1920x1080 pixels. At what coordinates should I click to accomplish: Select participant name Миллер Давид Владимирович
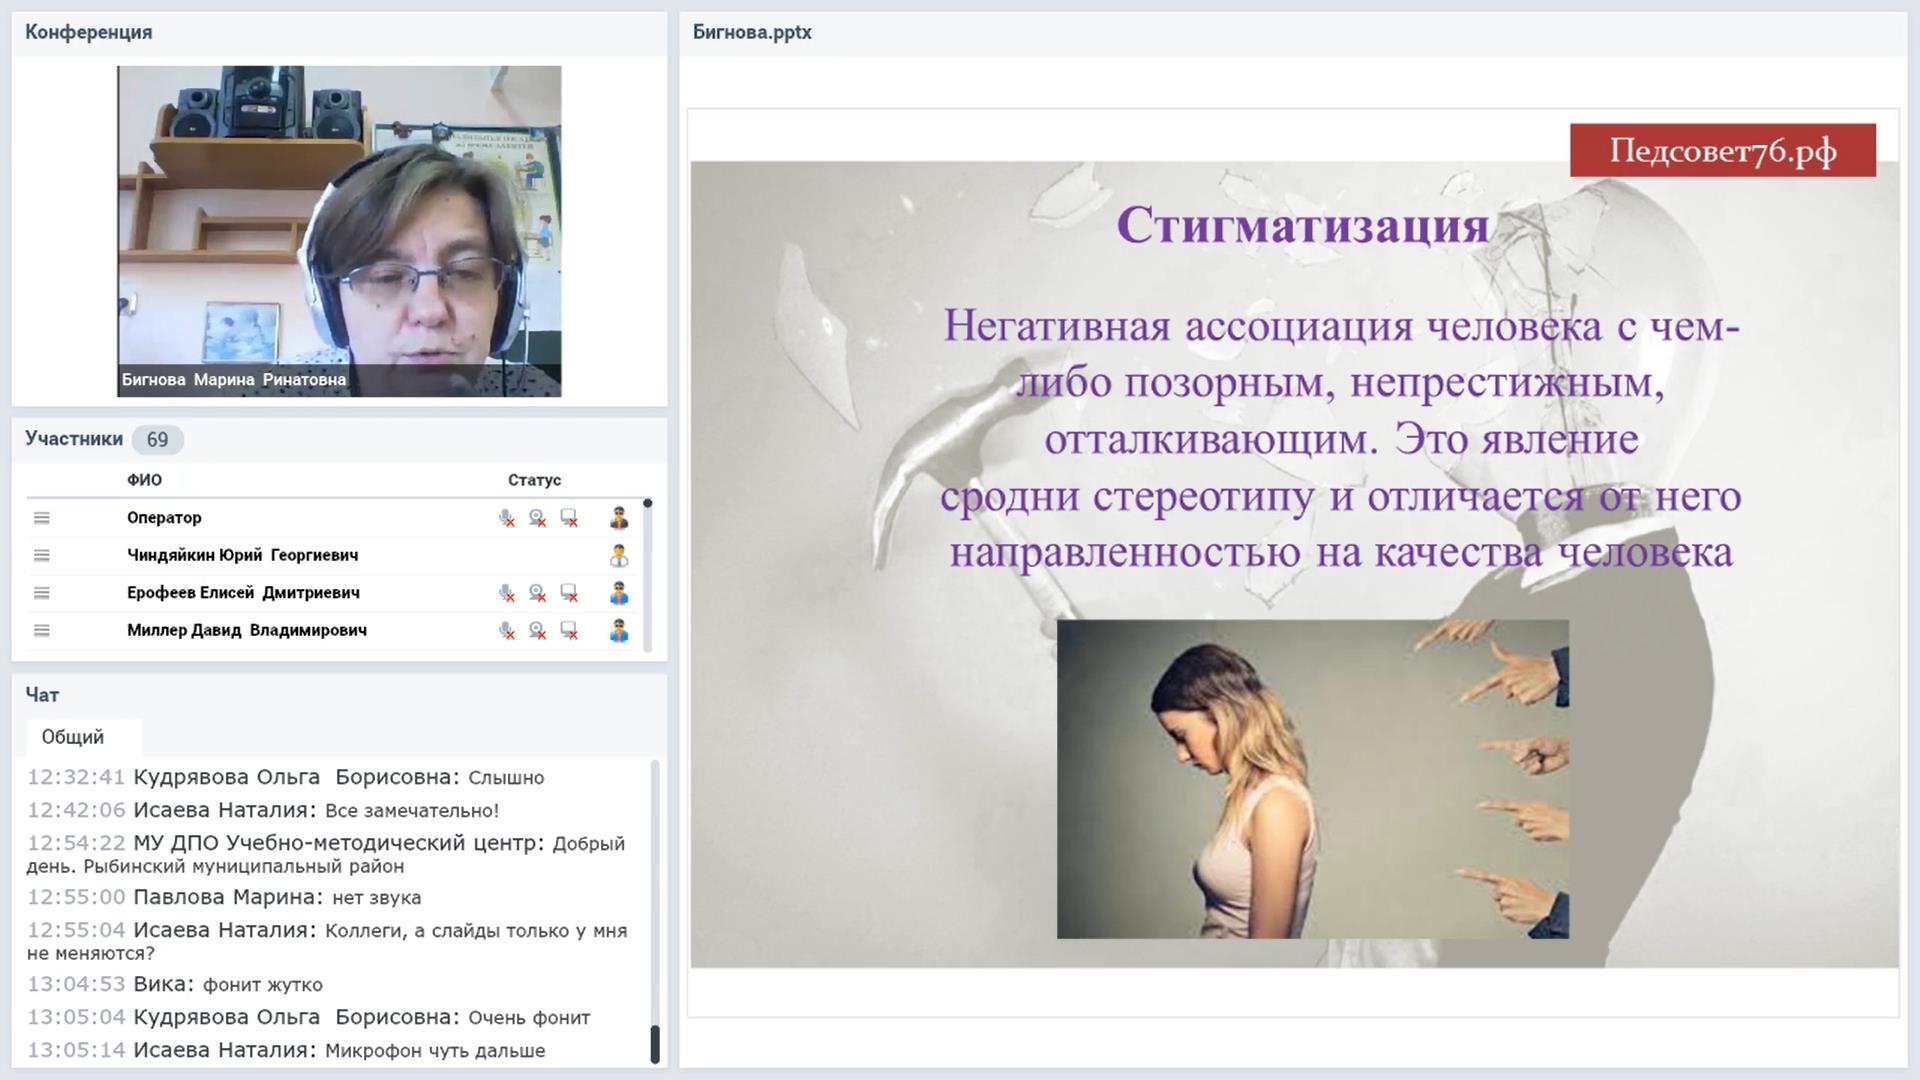(247, 631)
